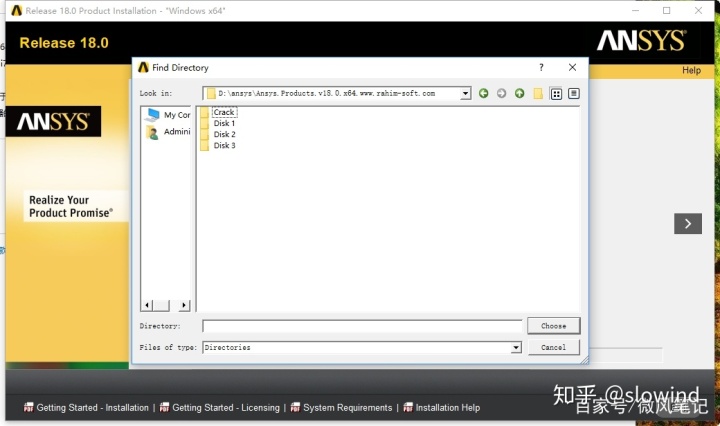The image size is (720, 426).
Task: Open My Computer in the sidebar
Action: (x=167, y=115)
